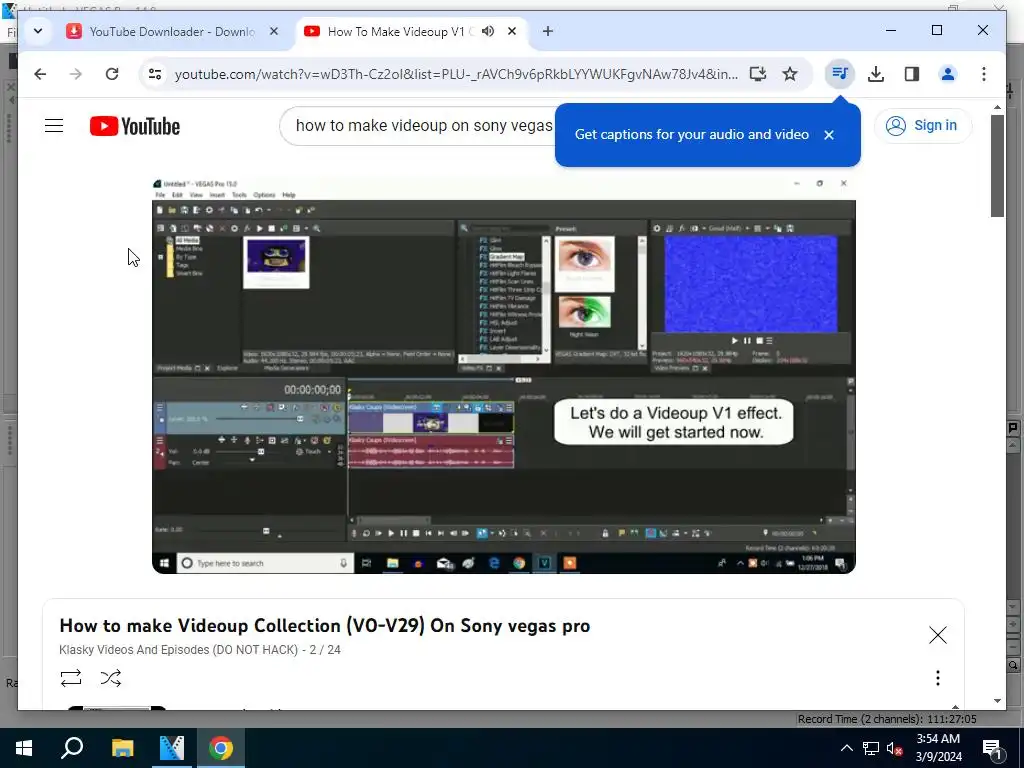The image size is (1024, 768).
Task: Bookmark this page with the star icon
Action: click(790, 74)
